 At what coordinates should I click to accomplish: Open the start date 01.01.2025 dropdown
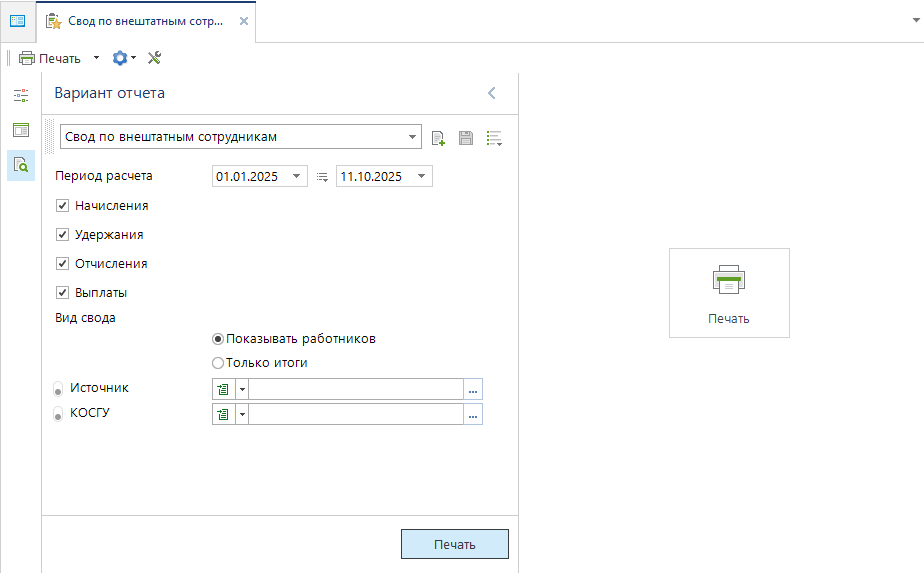click(x=296, y=177)
